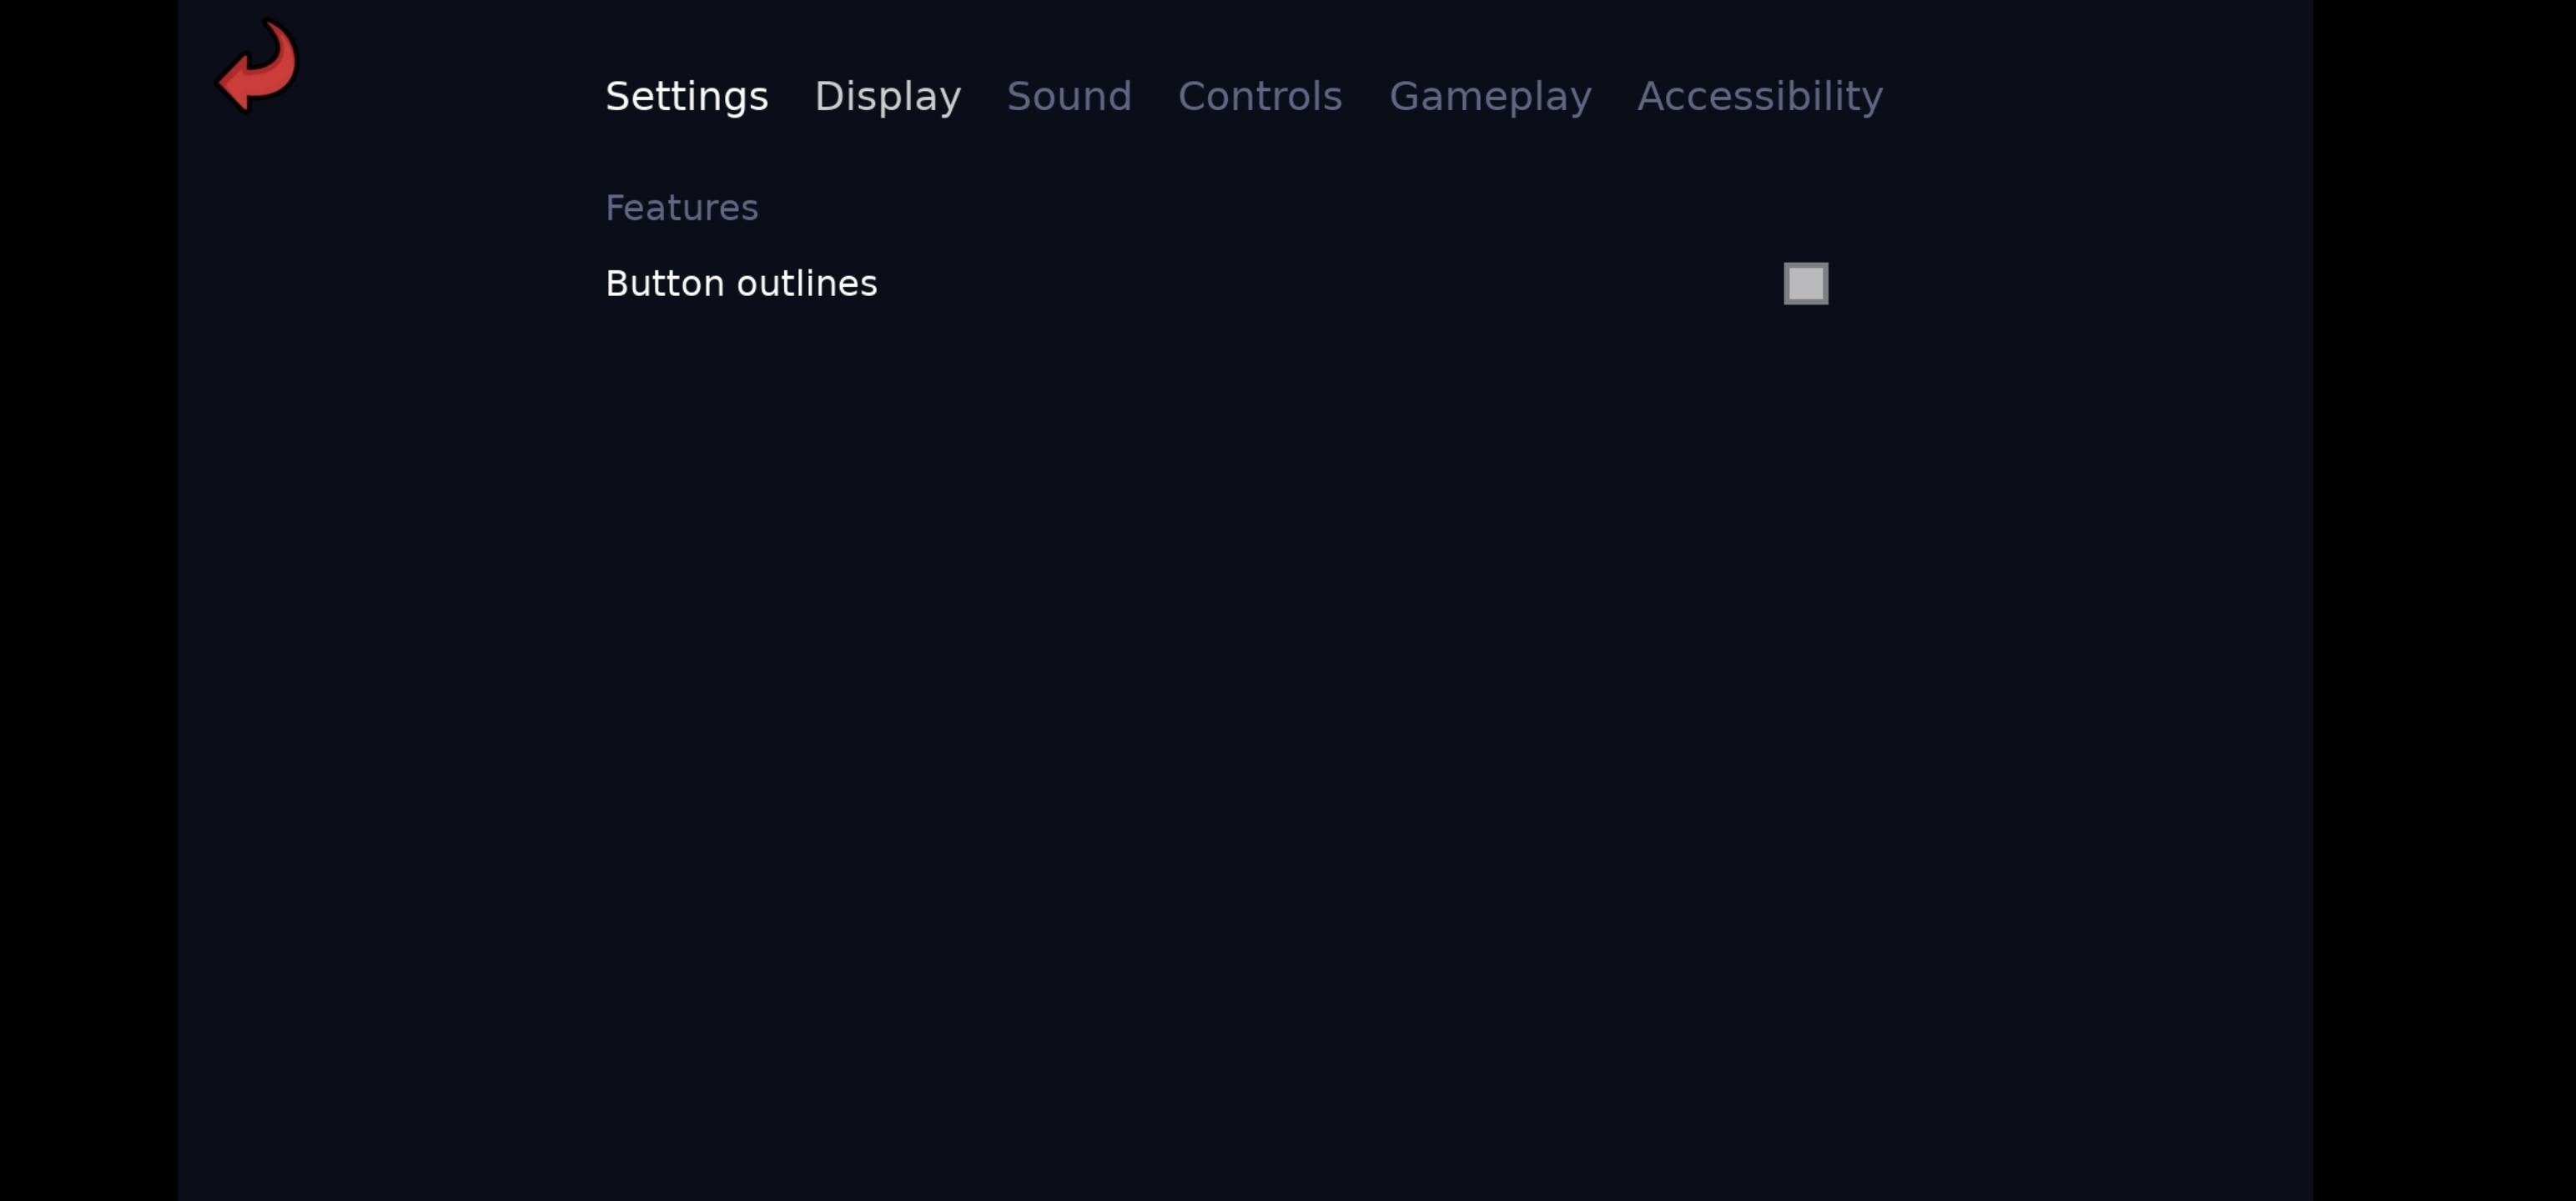Tick the checkbox under Features

pos(1805,283)
